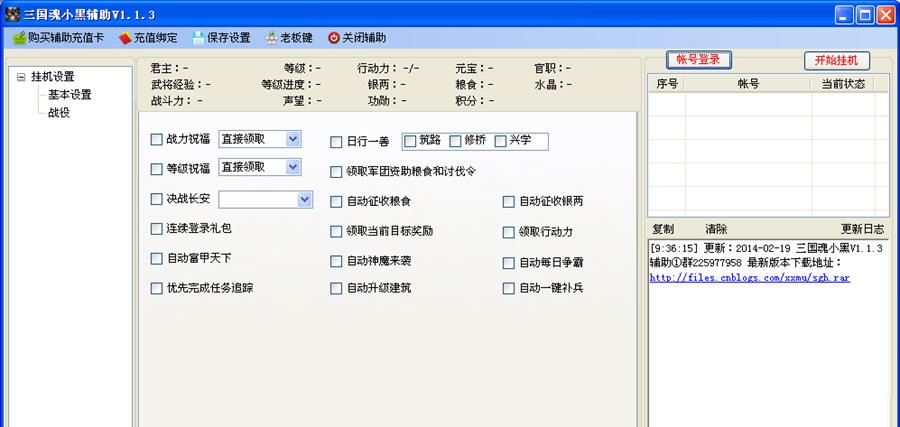
Task: Select 老板键 in toolbar
Action: pos(289,38)
